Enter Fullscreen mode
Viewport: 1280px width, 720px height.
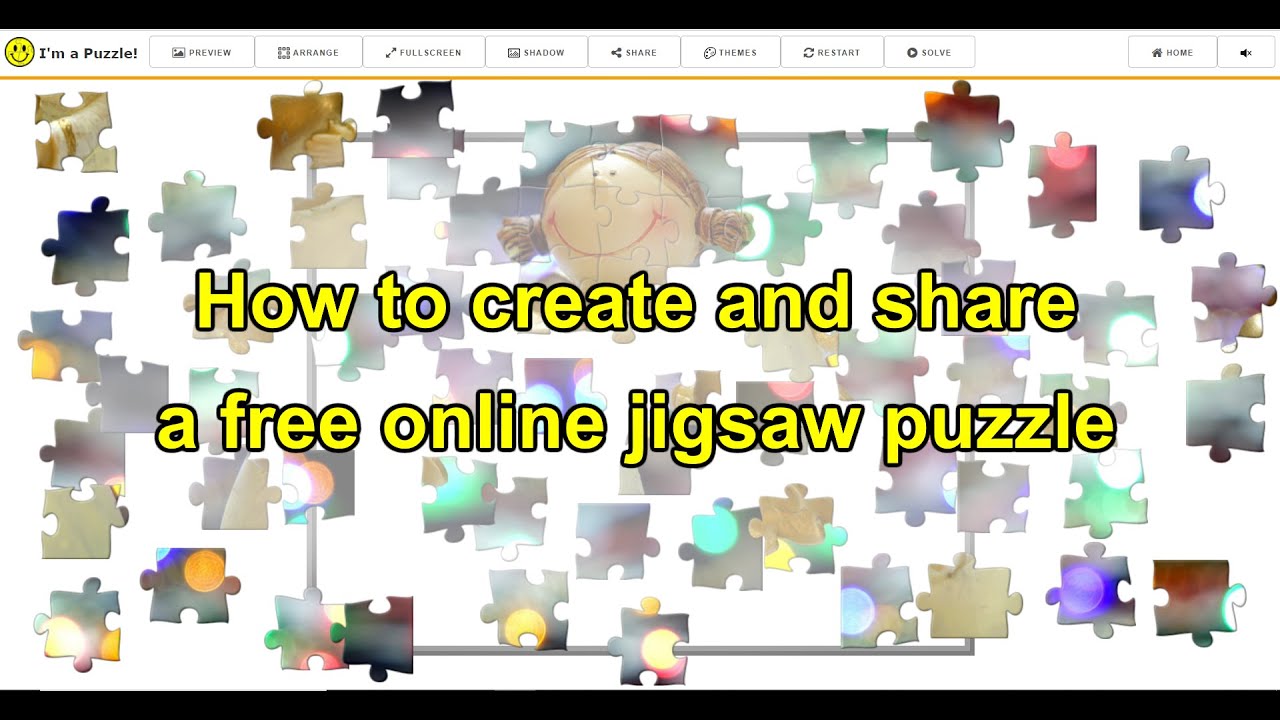pos(424,52)
